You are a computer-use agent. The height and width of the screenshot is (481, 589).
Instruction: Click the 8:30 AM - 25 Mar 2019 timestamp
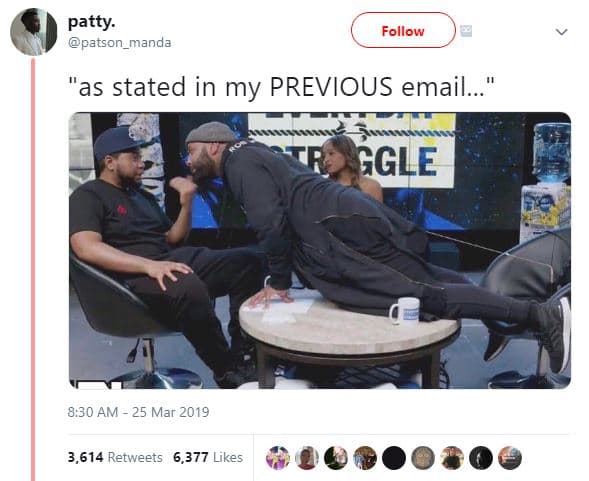point(138,412)
